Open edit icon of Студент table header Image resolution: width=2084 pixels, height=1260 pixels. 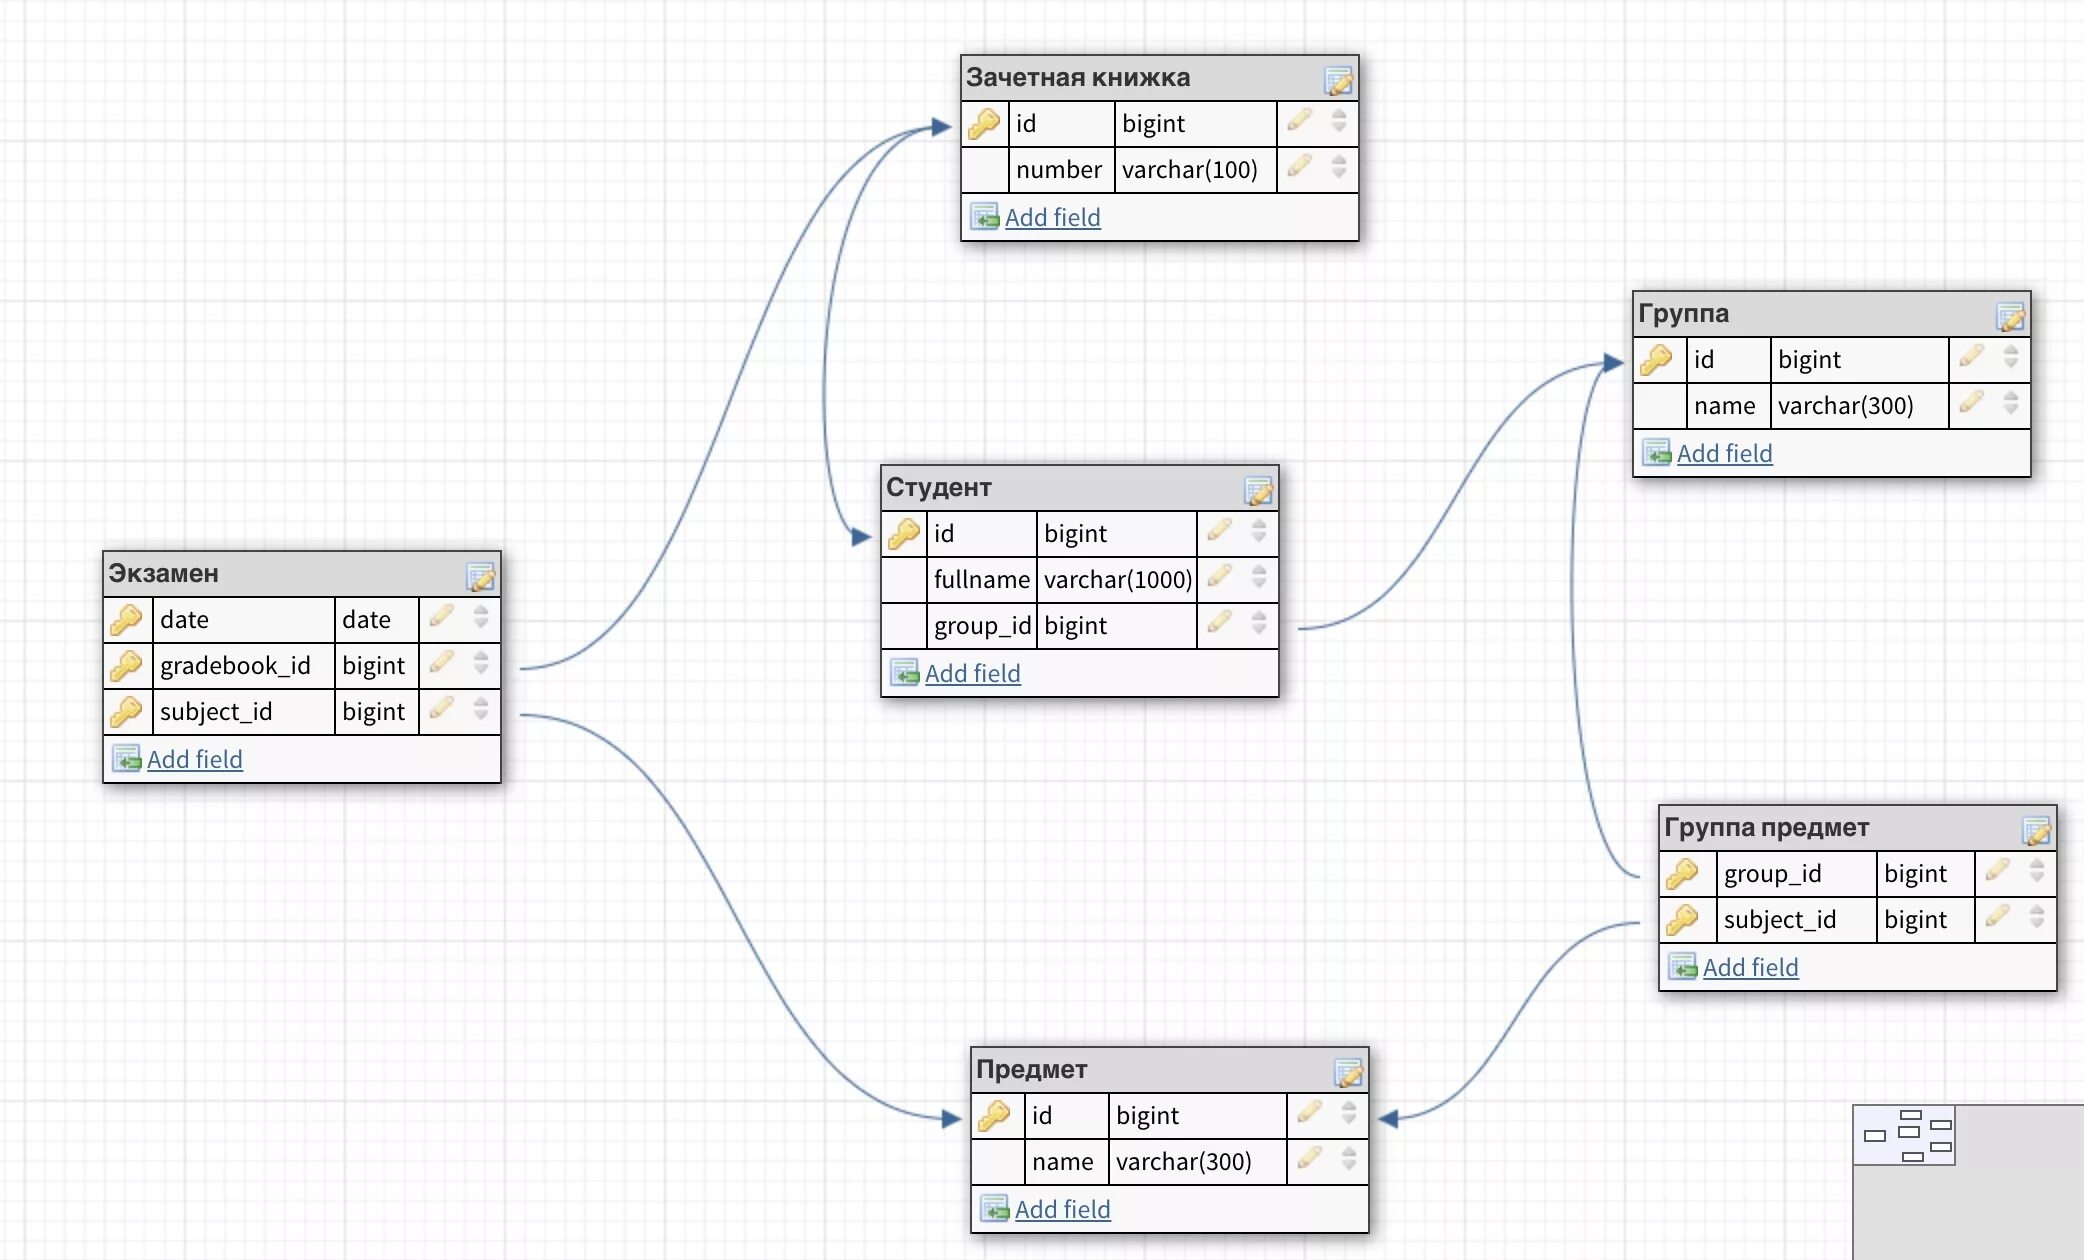[x=1258, y=490]
